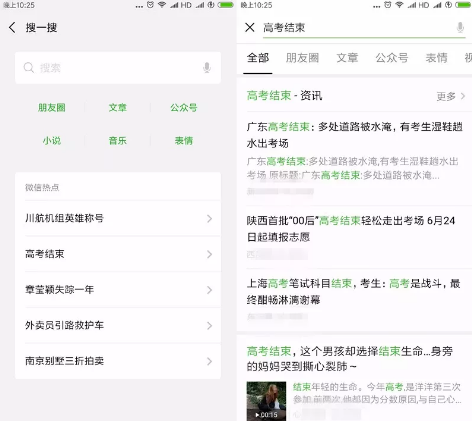Screen dimensions: 472x436
Task: Open the green 公众号 search category button
Action: tap(184, 108)
